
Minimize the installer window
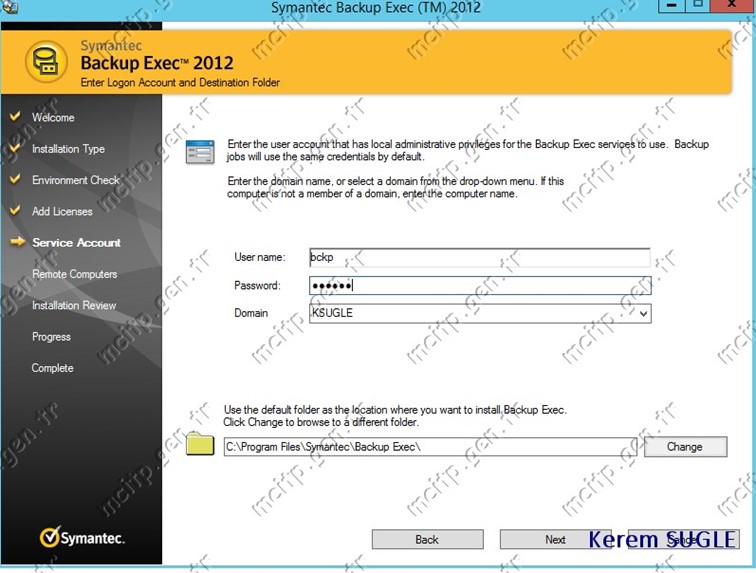672,5
